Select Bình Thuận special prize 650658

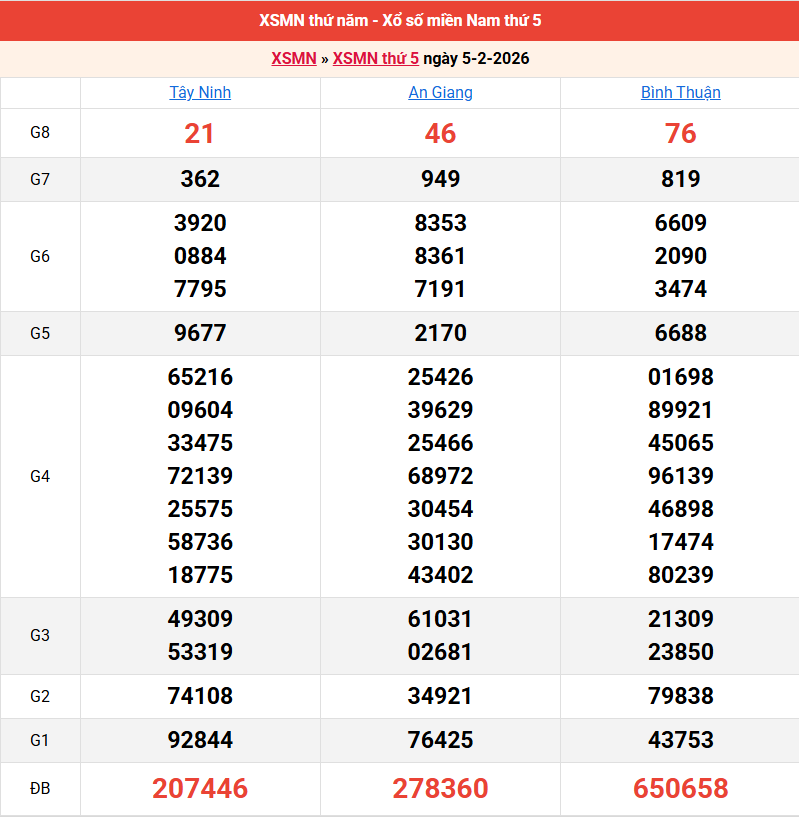(x=680, y=789)
